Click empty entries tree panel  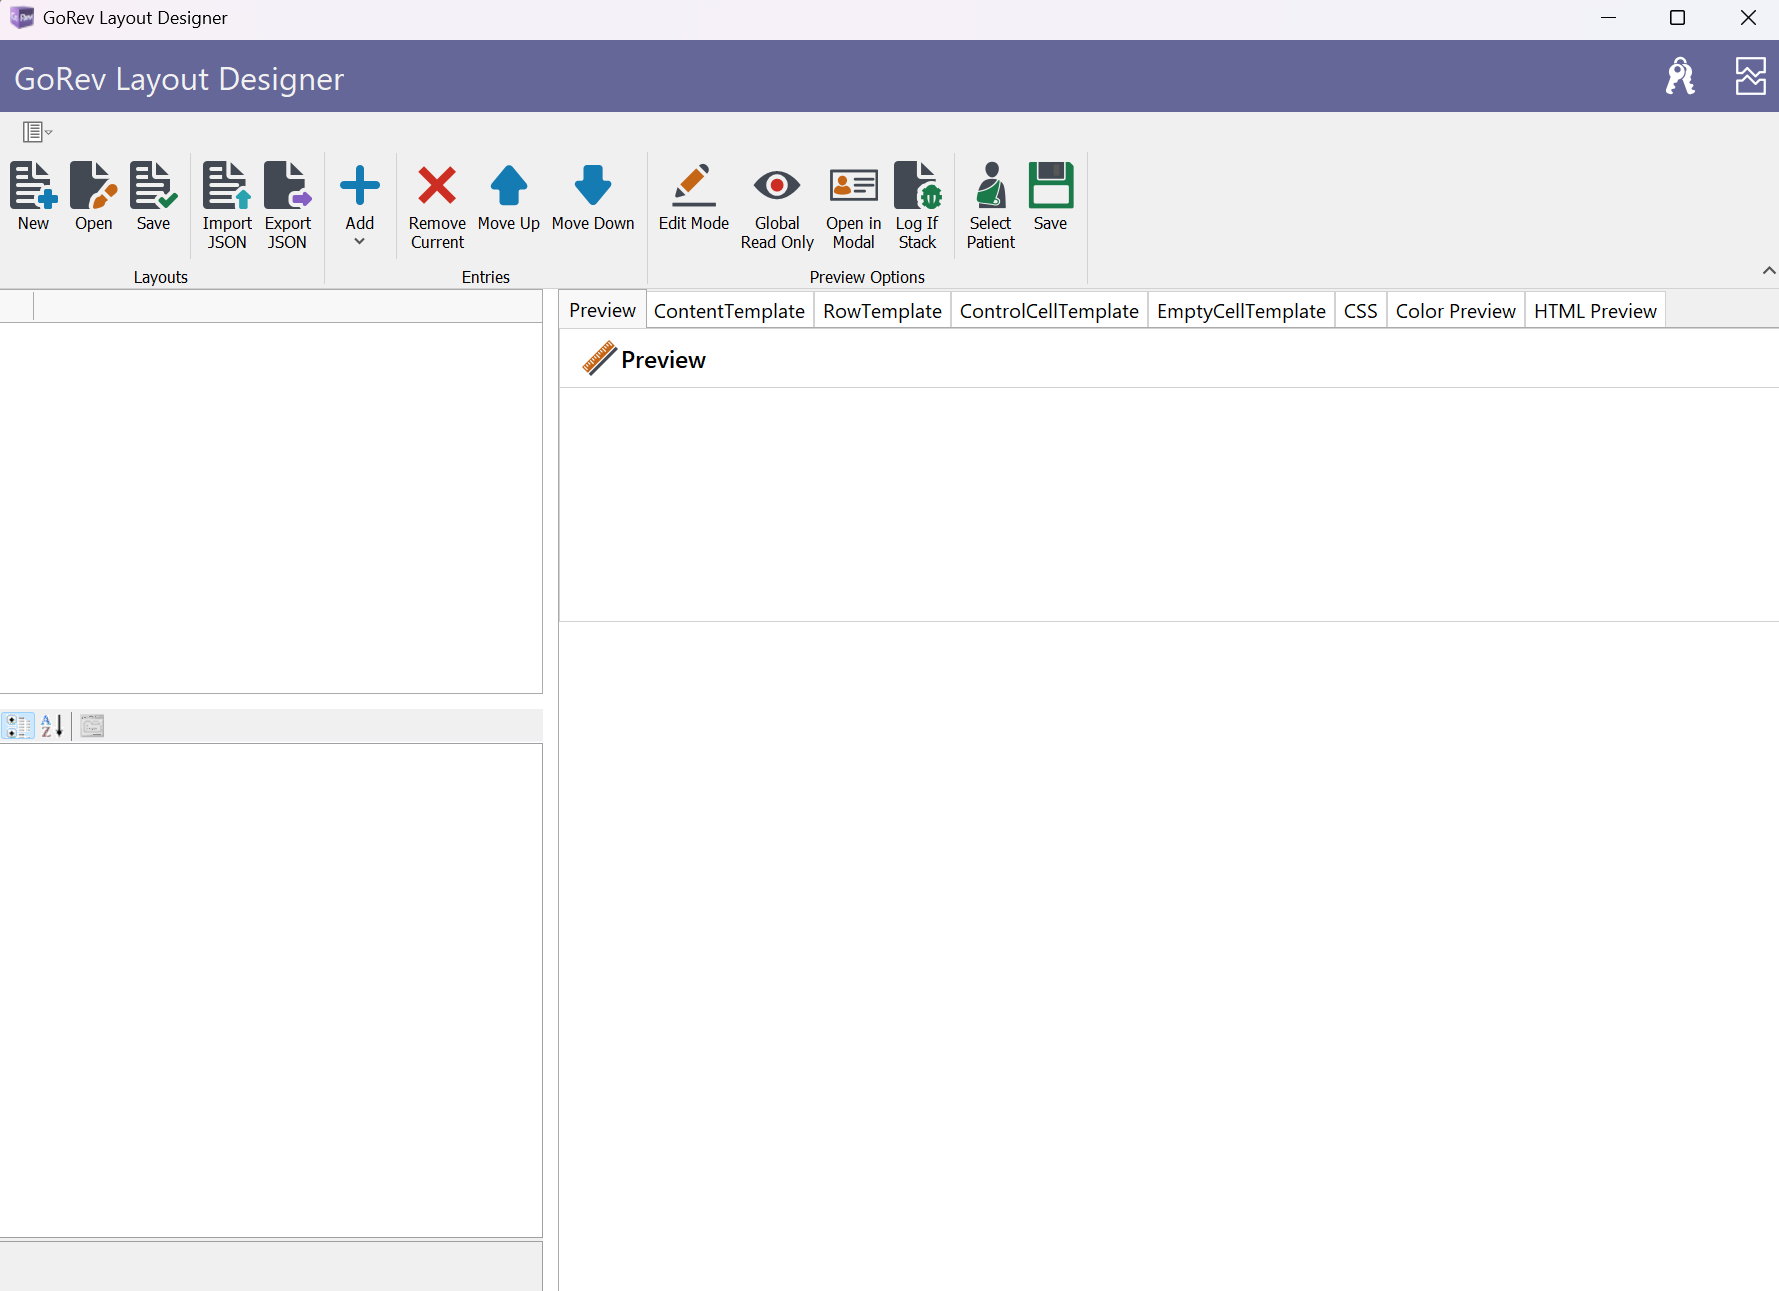(271, 507)
